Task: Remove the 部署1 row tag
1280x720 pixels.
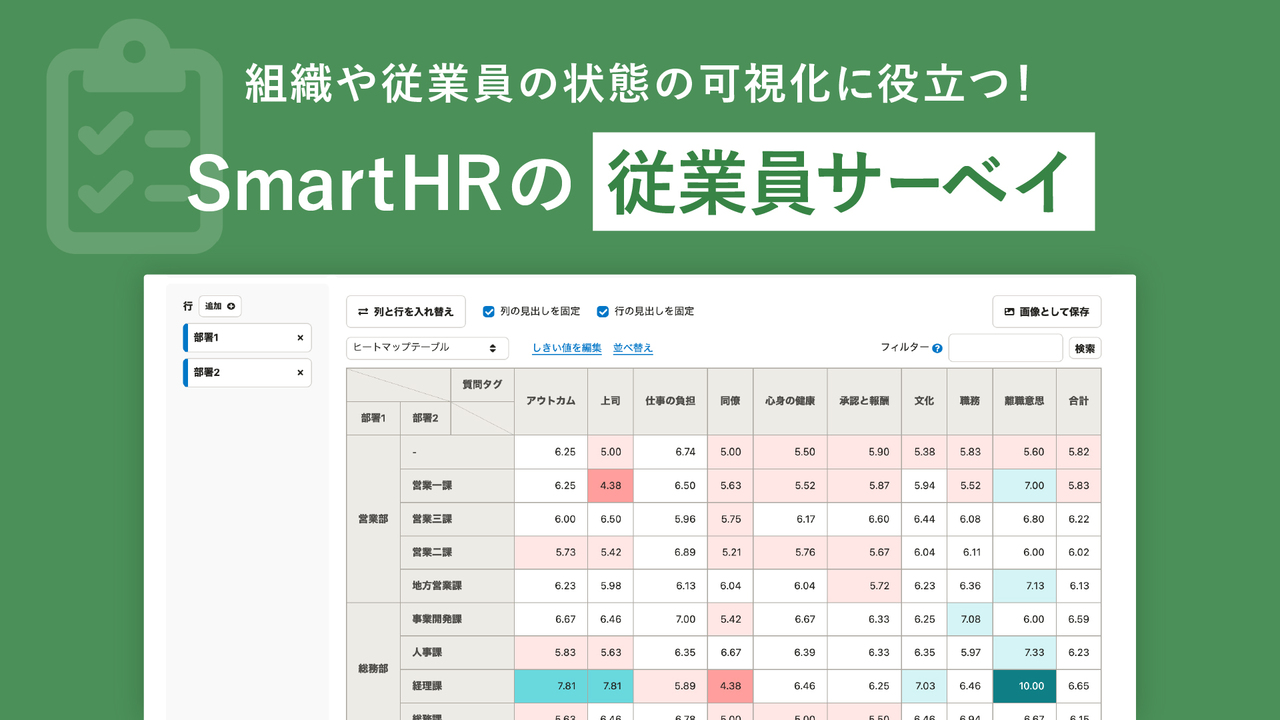Action: coord(300,338)
